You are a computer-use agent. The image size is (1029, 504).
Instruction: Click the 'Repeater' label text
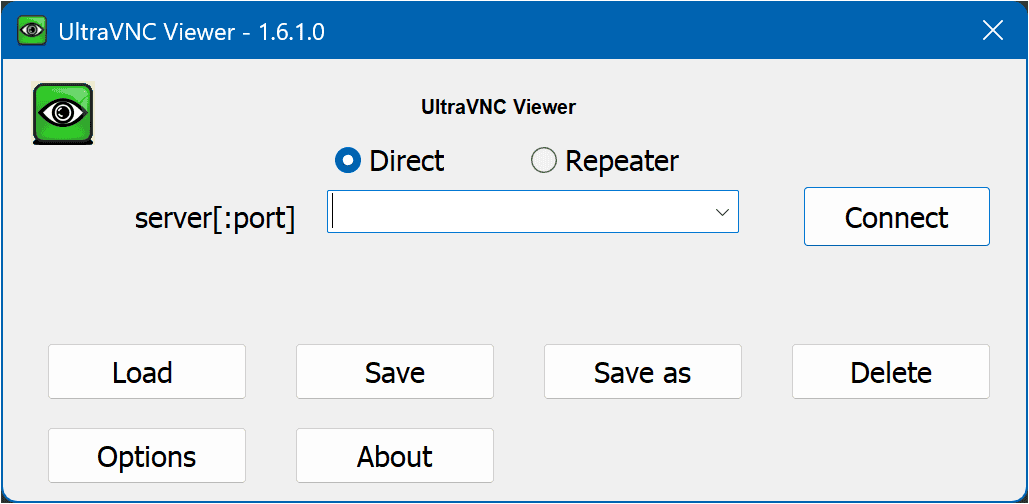click(621, 161)
